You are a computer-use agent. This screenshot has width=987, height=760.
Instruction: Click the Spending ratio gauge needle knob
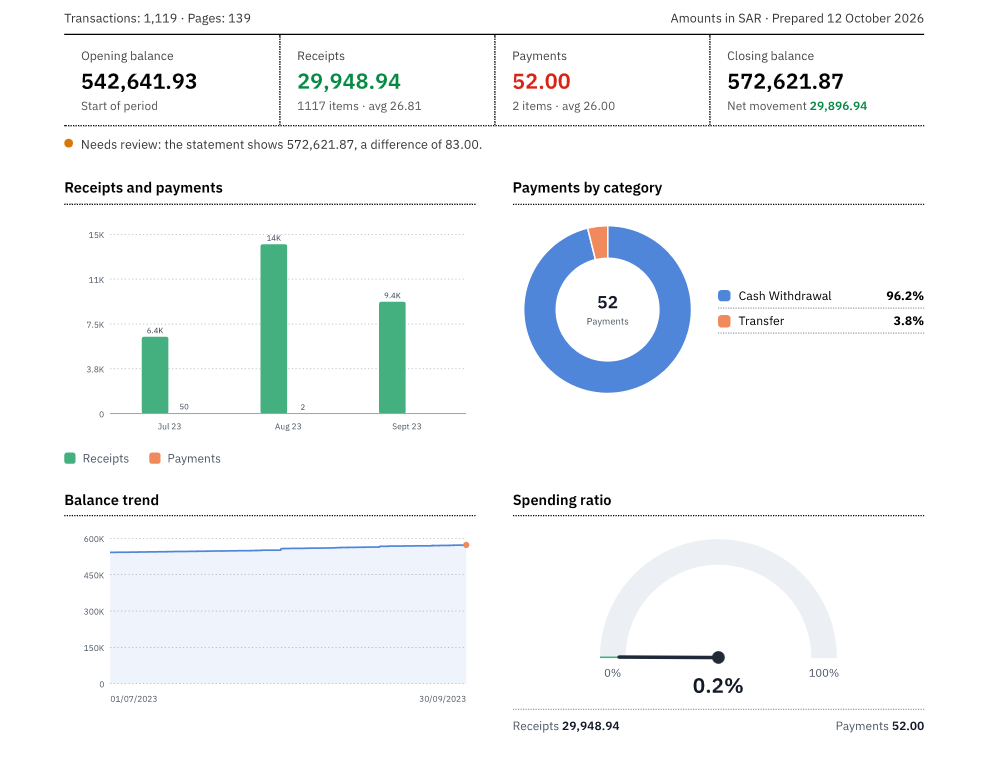point(718,657)
